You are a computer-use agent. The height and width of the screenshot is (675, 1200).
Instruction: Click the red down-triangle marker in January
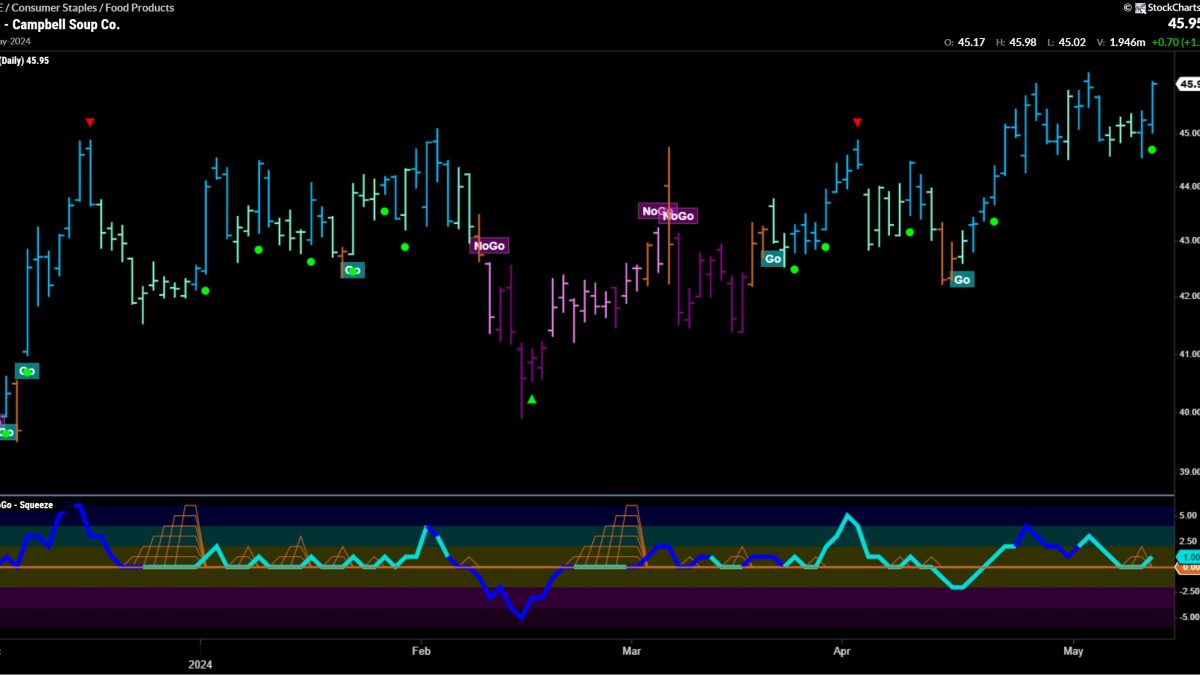[90, 122]
